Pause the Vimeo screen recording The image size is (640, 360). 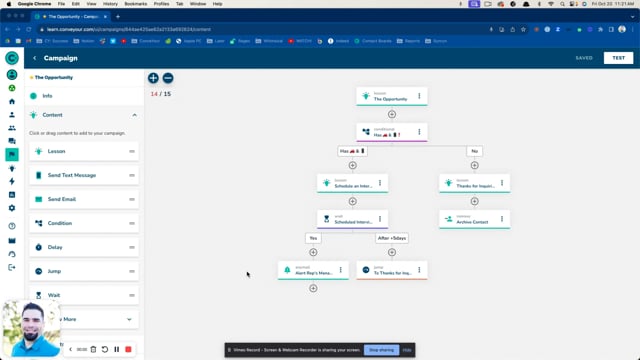pos(117,349)
